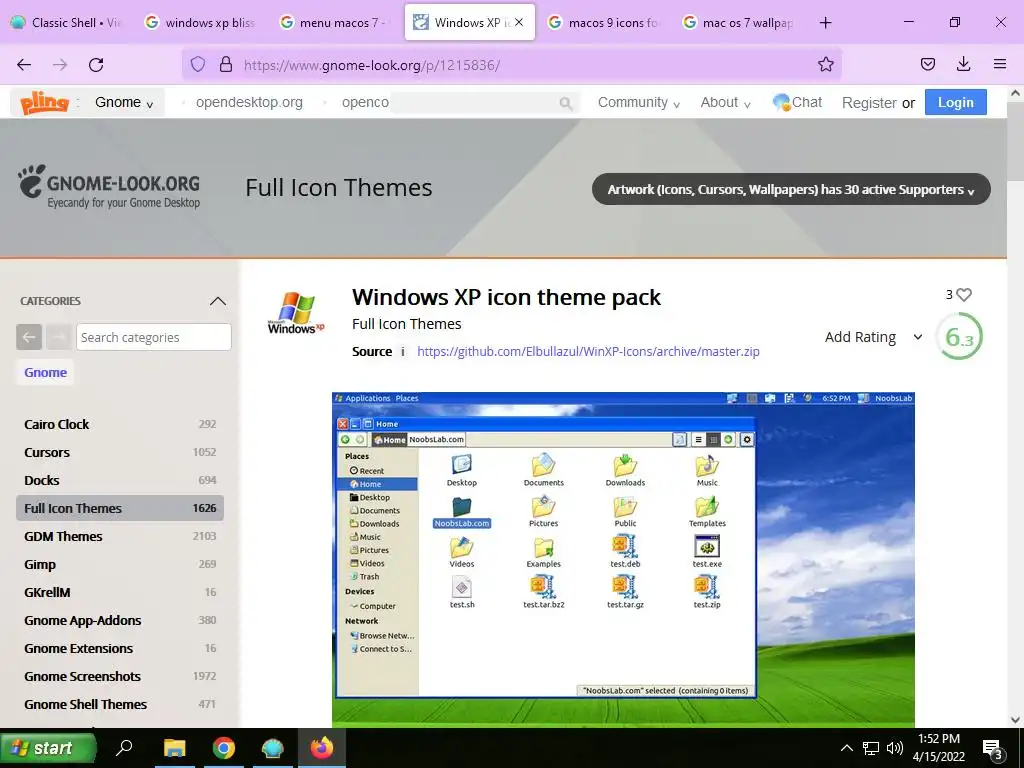Image resolution: width=1024 pixels, height=768 pixels.
Task: Bookmark this page with the star
Action: (825, 64)
